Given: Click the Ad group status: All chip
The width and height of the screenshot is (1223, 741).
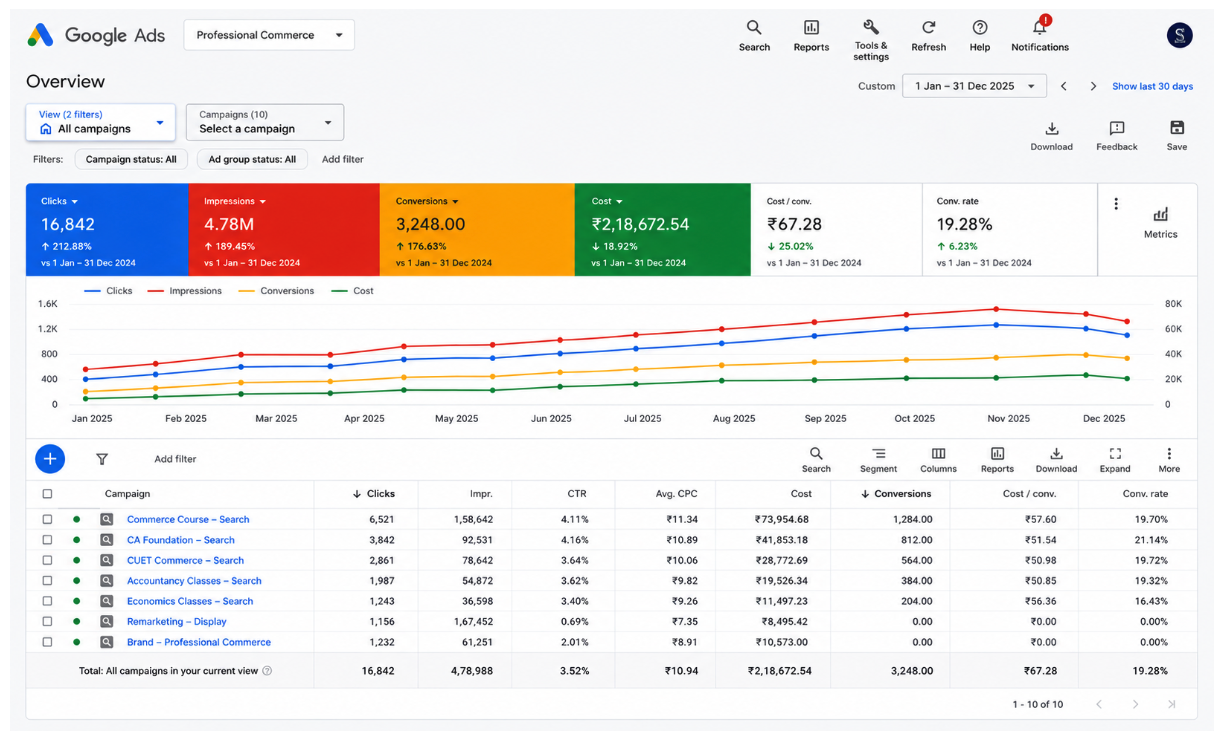Looking at the screenshot, I should click(x=252, y=159).
